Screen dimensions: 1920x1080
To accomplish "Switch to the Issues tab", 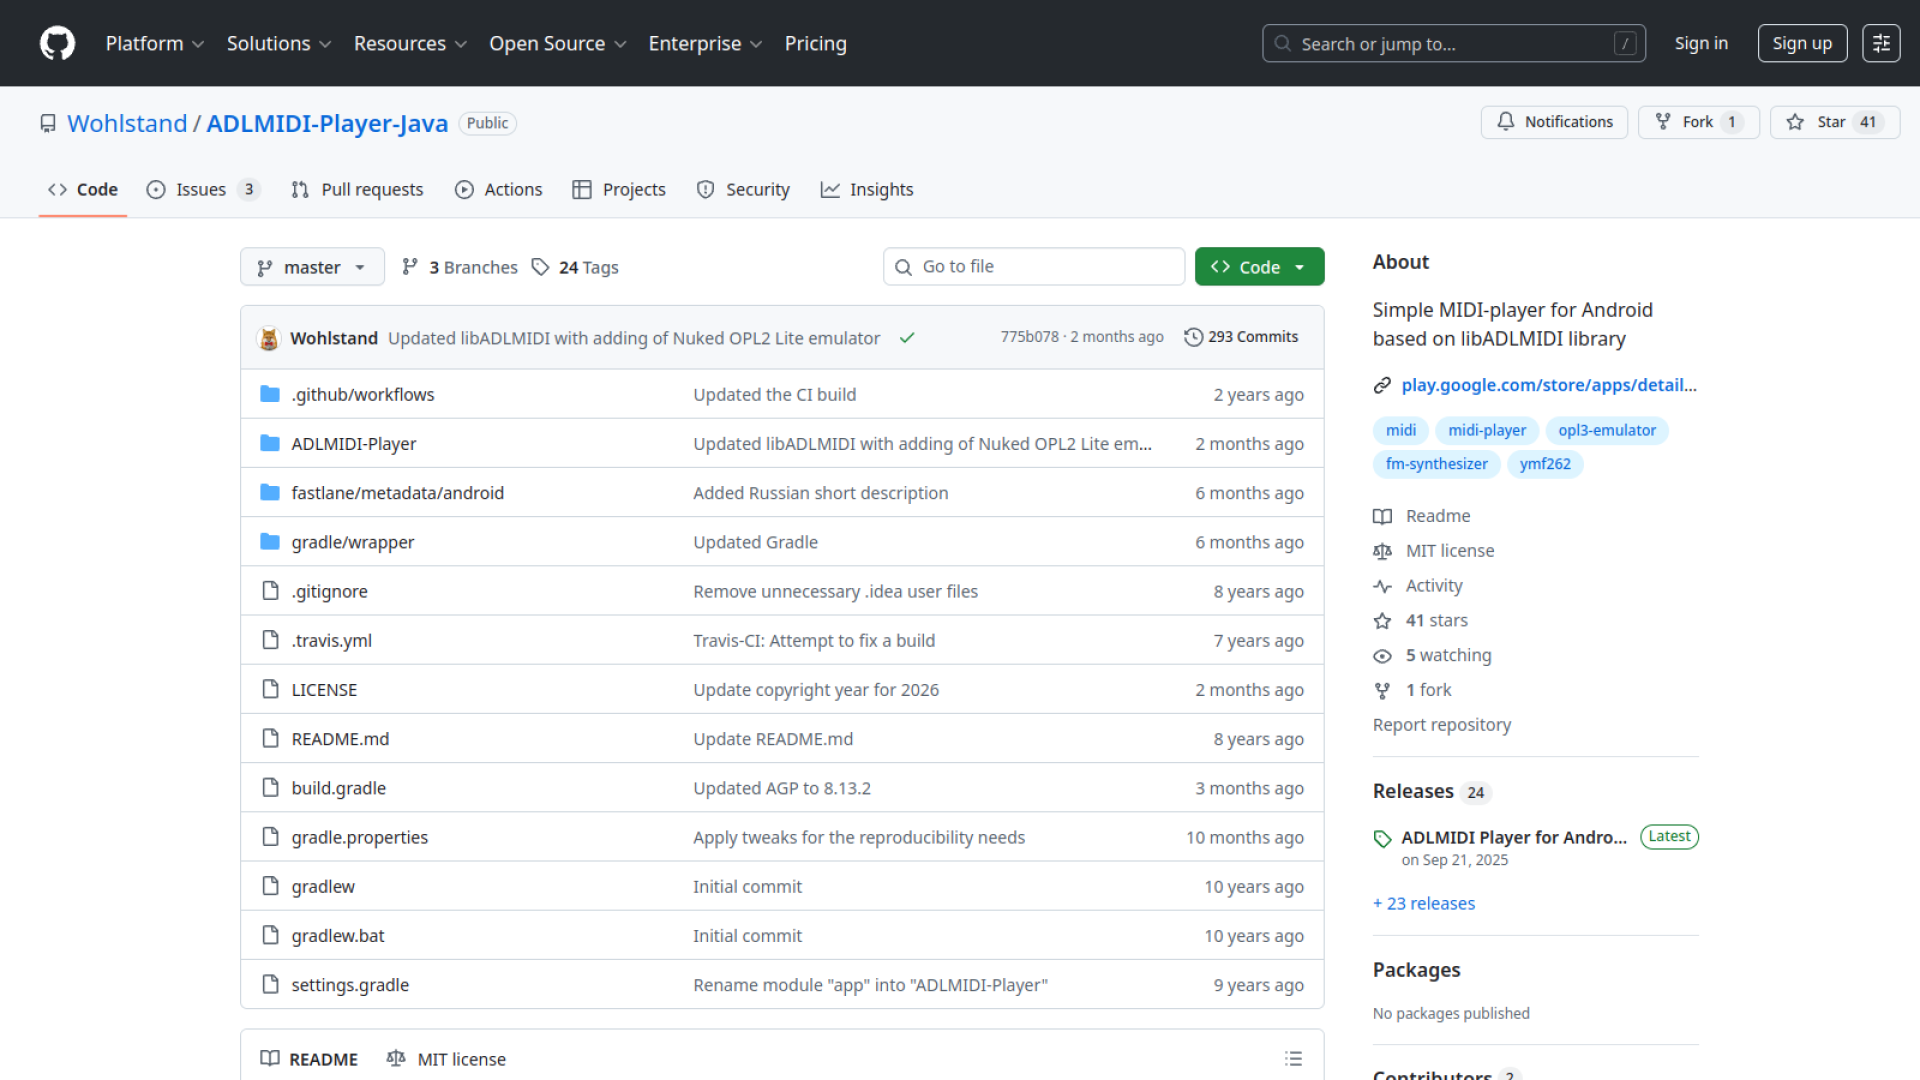I will (x=203, y=189).
